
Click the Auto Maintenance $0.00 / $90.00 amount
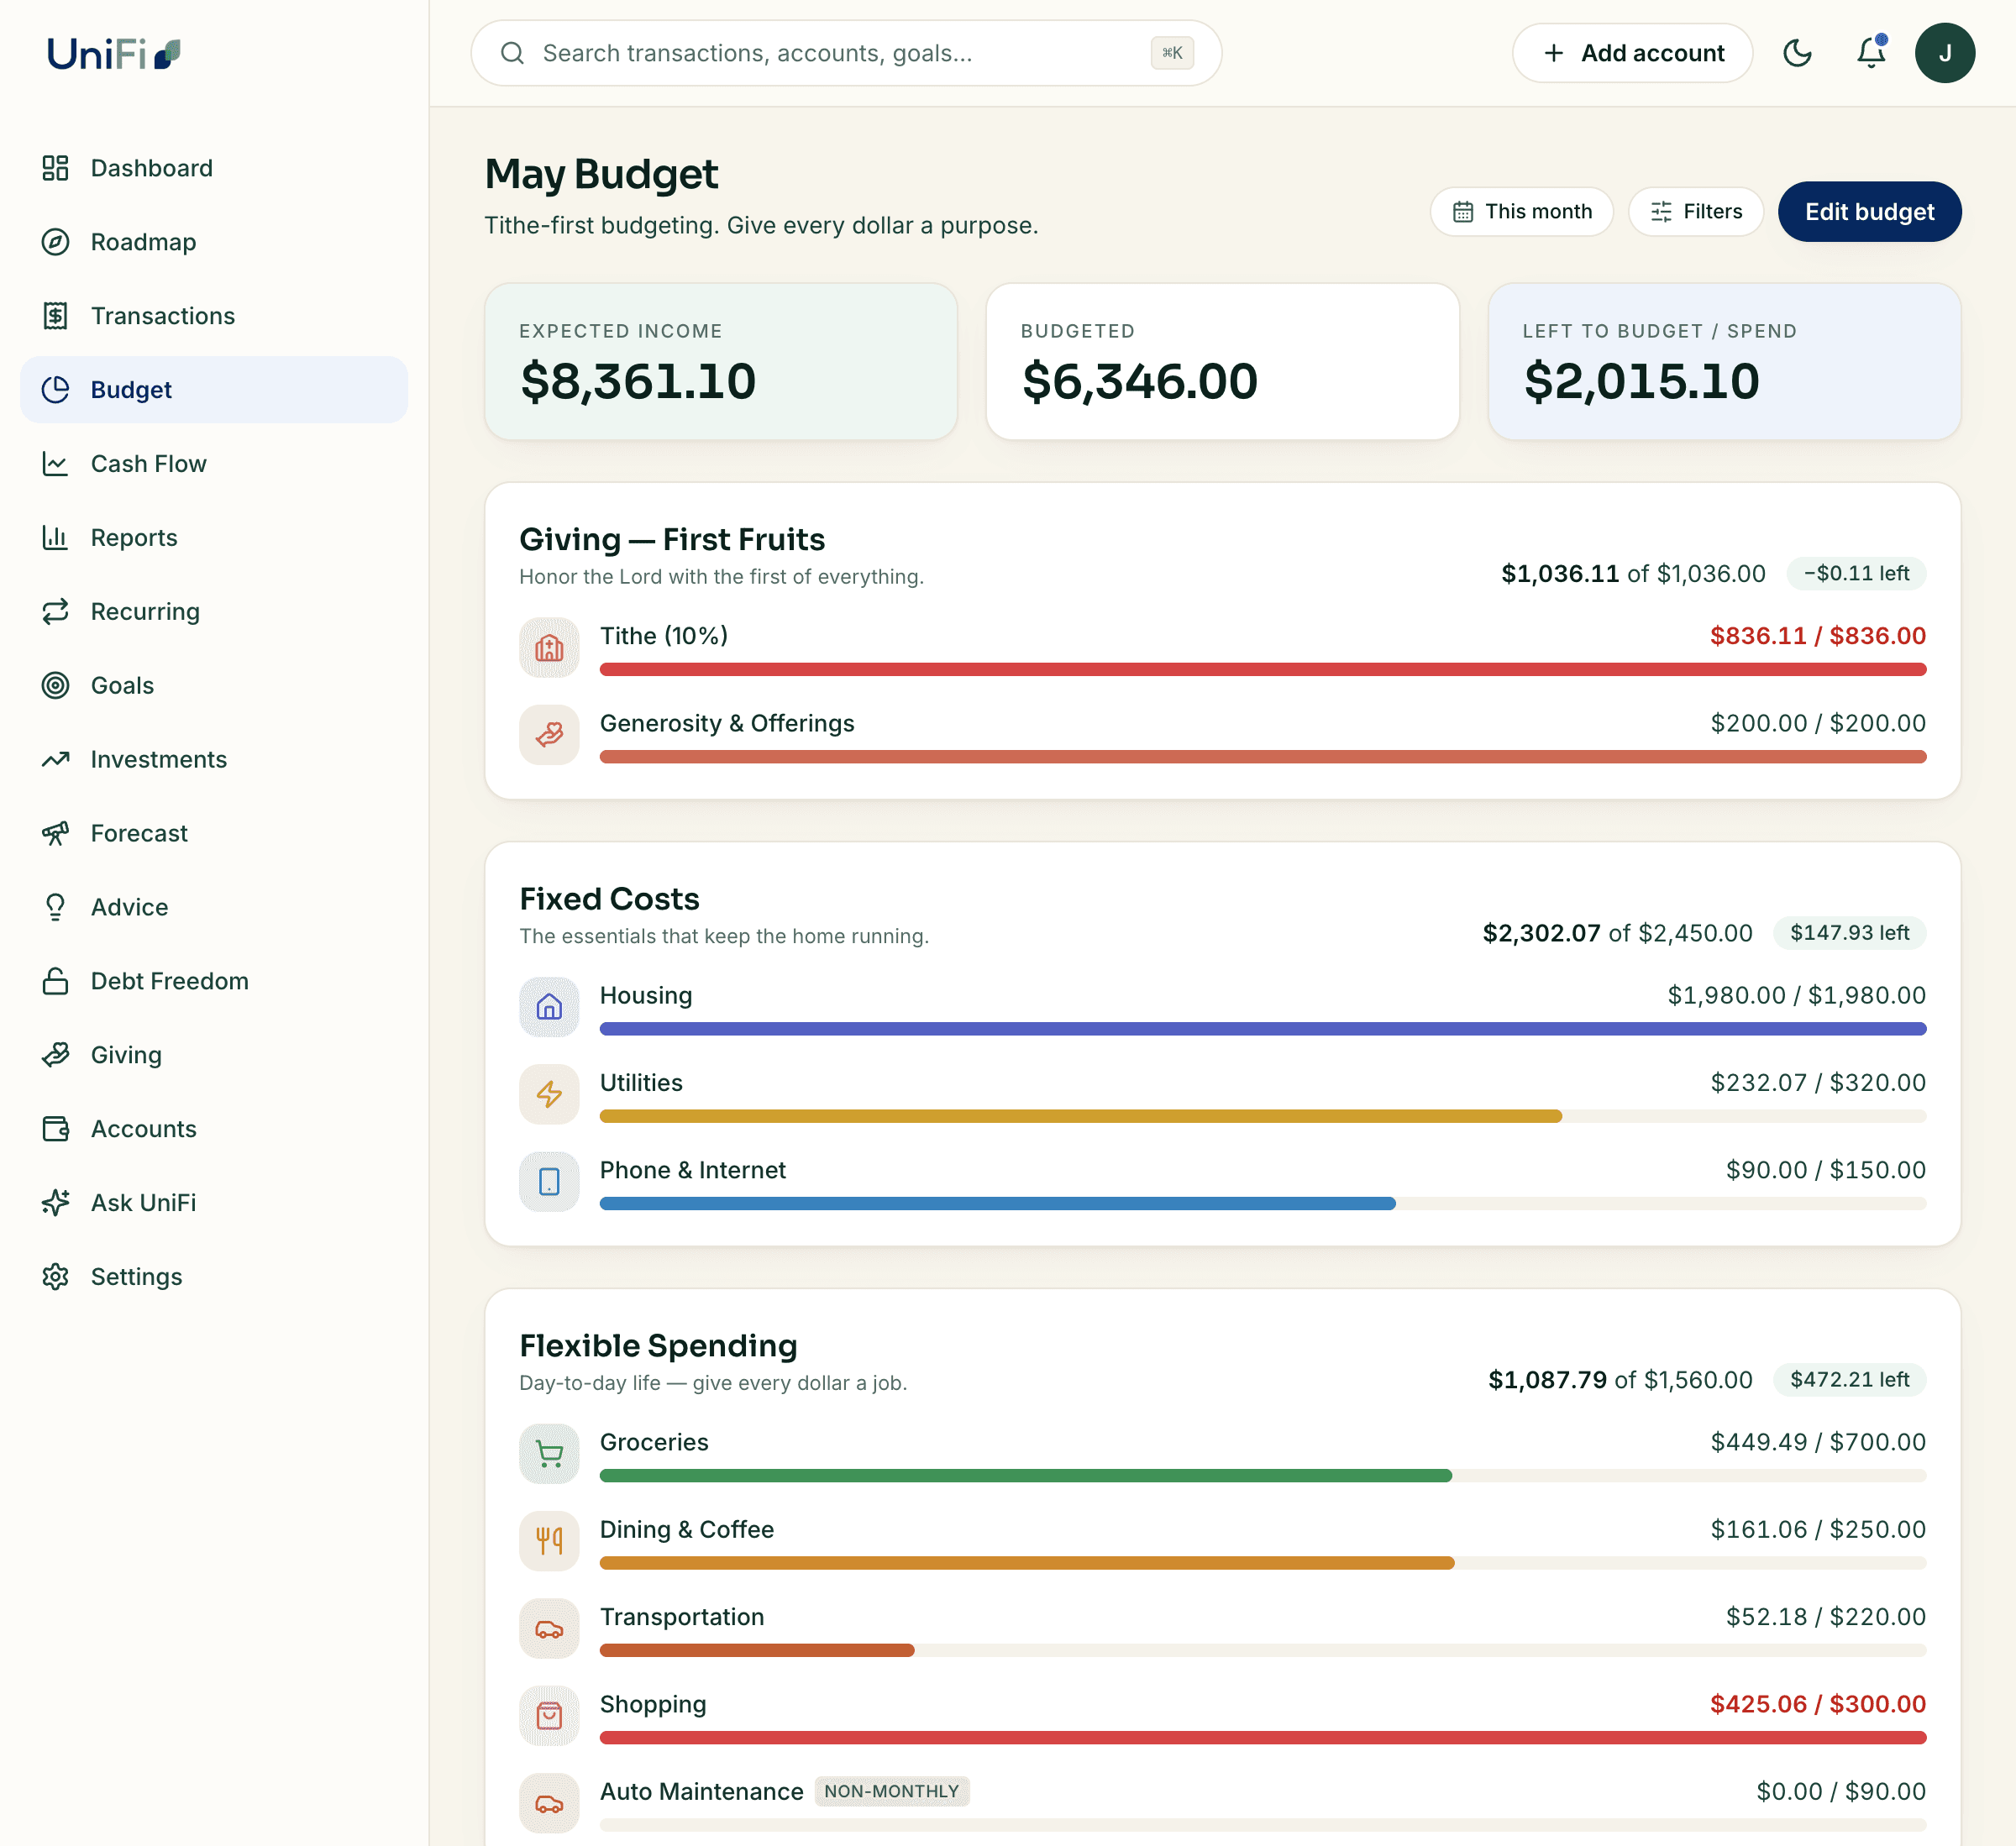(1840, 1792)
